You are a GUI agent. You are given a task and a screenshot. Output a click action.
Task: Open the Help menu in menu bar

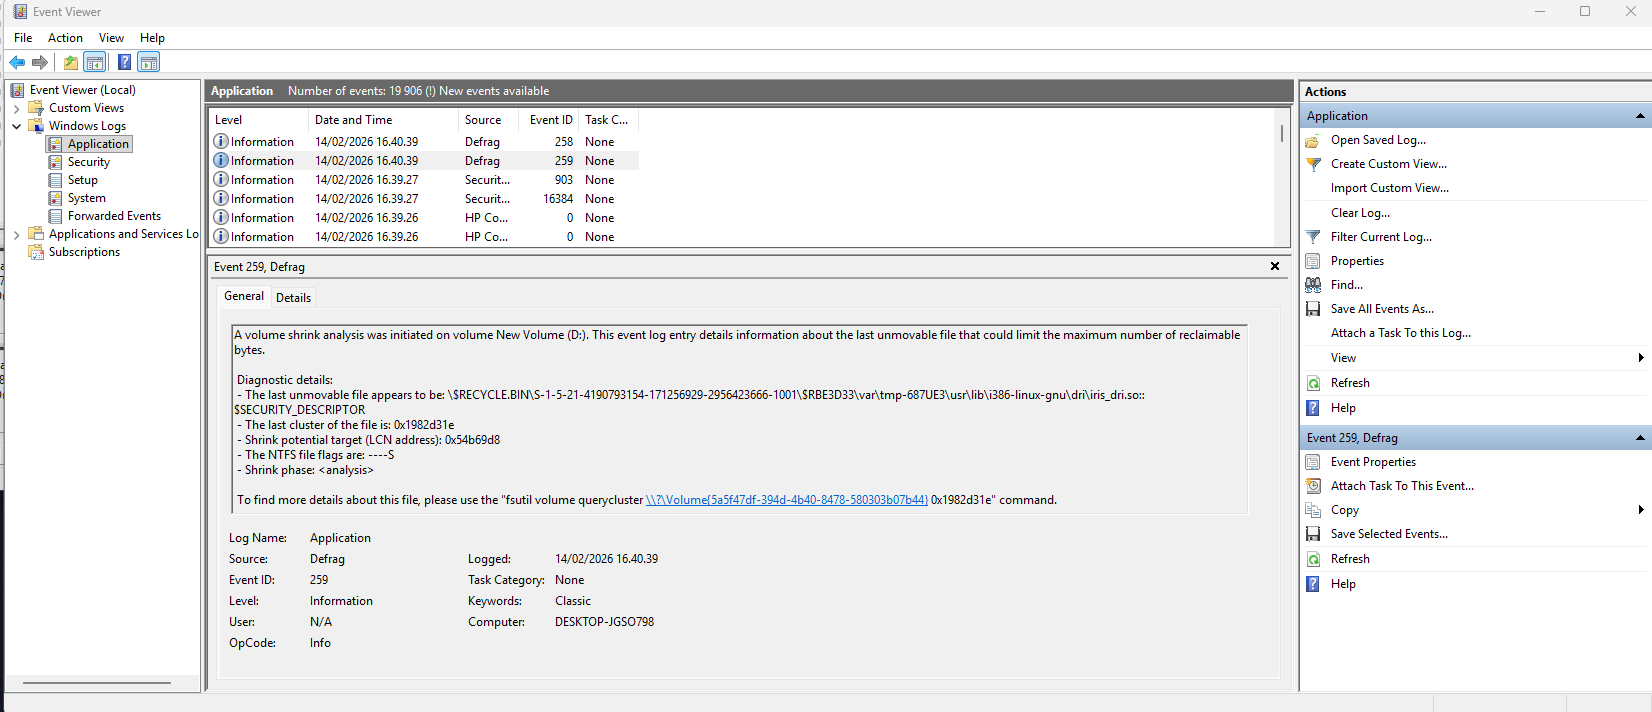coord(152,38)
